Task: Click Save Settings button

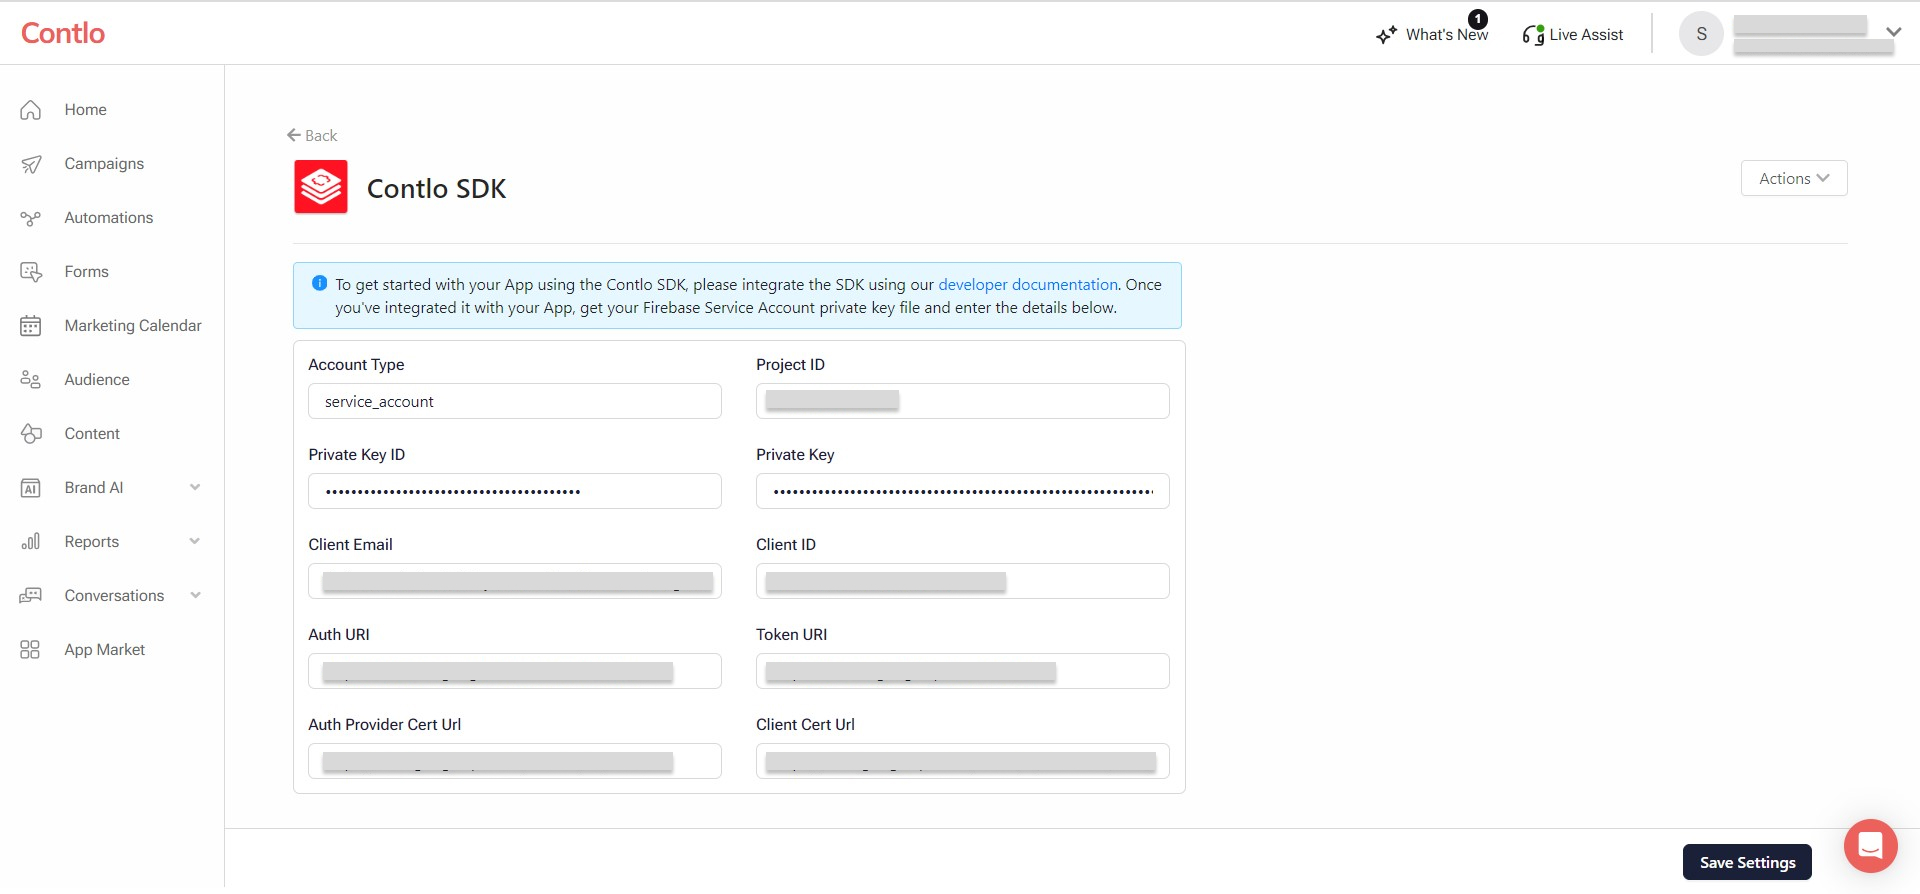Action: click(1747, 862)
